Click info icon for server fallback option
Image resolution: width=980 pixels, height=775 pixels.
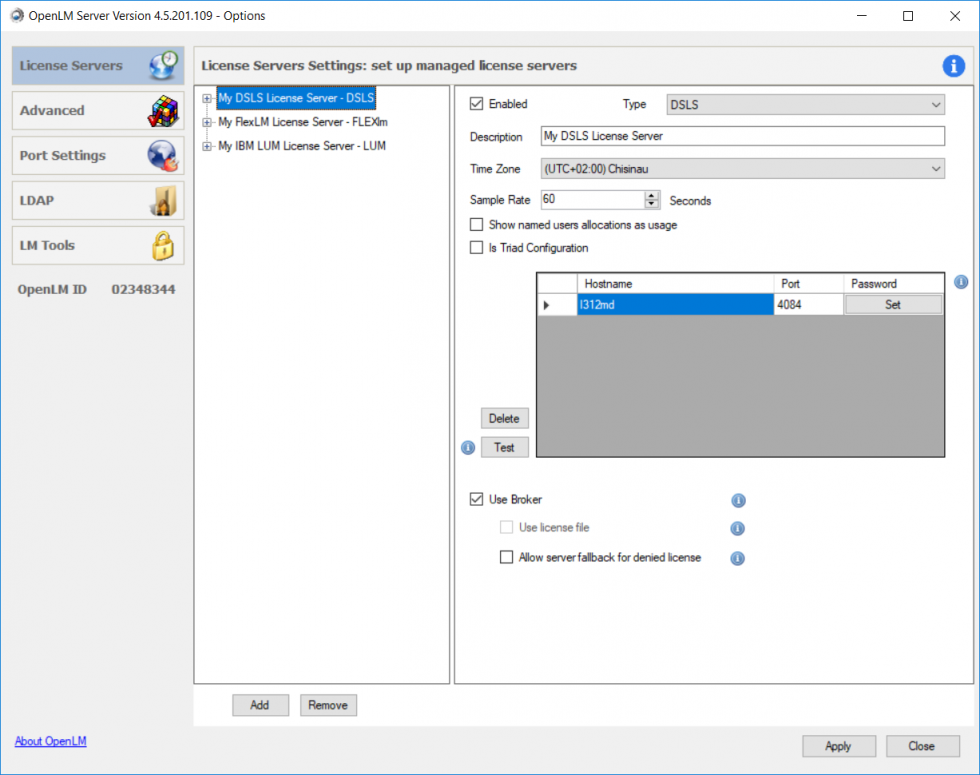point(738,558)
